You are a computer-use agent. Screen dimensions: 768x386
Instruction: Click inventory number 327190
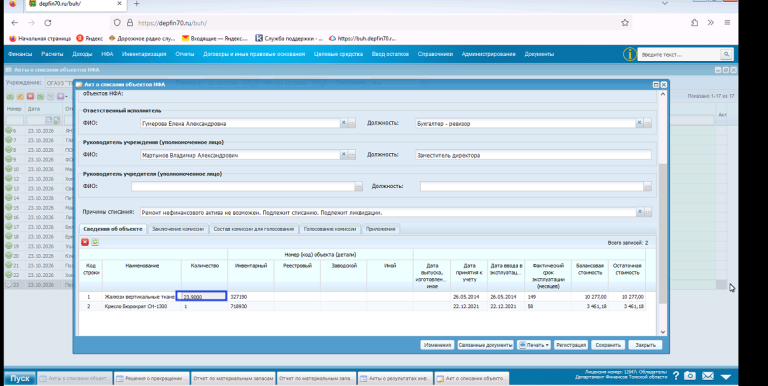pos(239,297)
